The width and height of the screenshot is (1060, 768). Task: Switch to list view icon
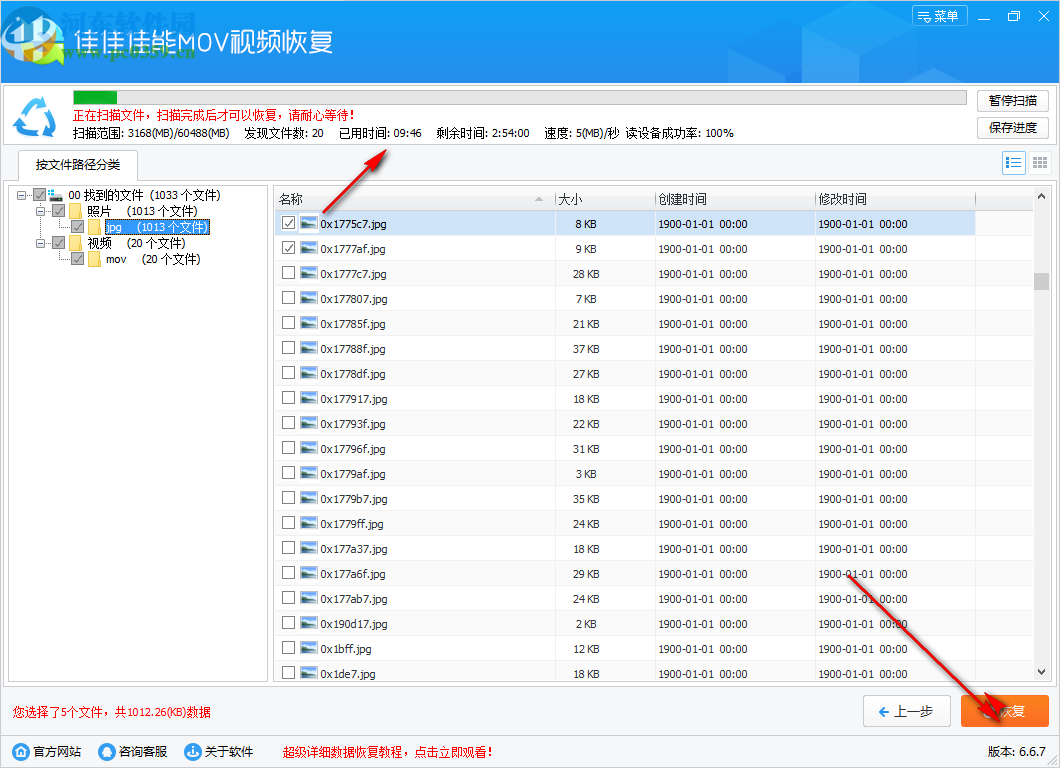click(x=1013, y=163)
